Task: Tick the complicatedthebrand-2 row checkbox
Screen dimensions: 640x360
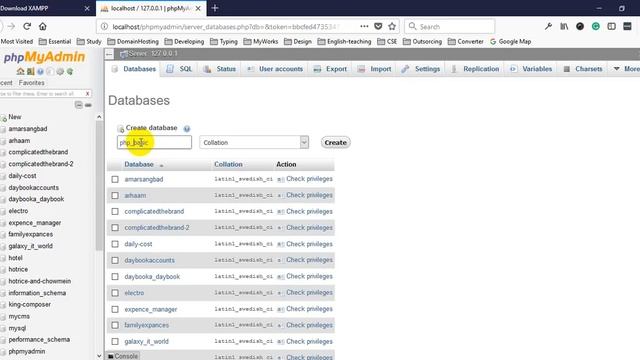Action: 115,228
